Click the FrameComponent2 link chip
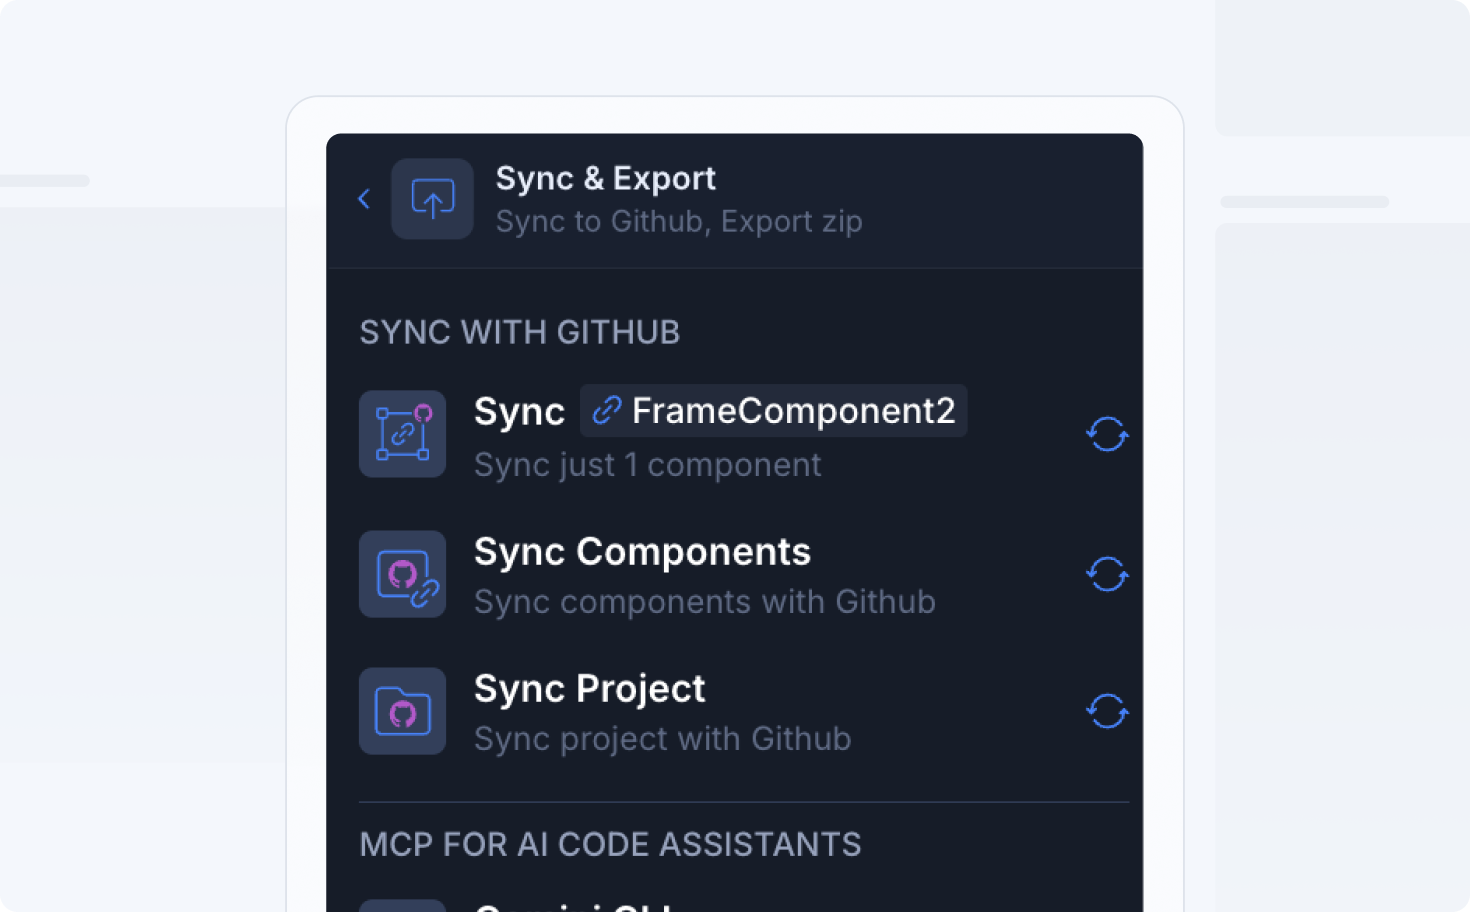The image size is (1470, 912). pyautogui.click(x=773, y=410)
